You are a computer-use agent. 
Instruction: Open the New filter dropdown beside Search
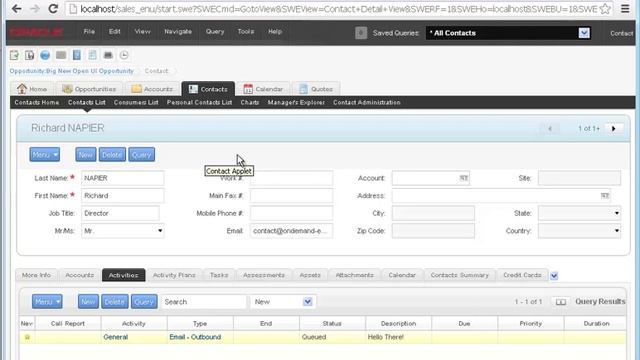pyautogui.click(x=307, y=302)
